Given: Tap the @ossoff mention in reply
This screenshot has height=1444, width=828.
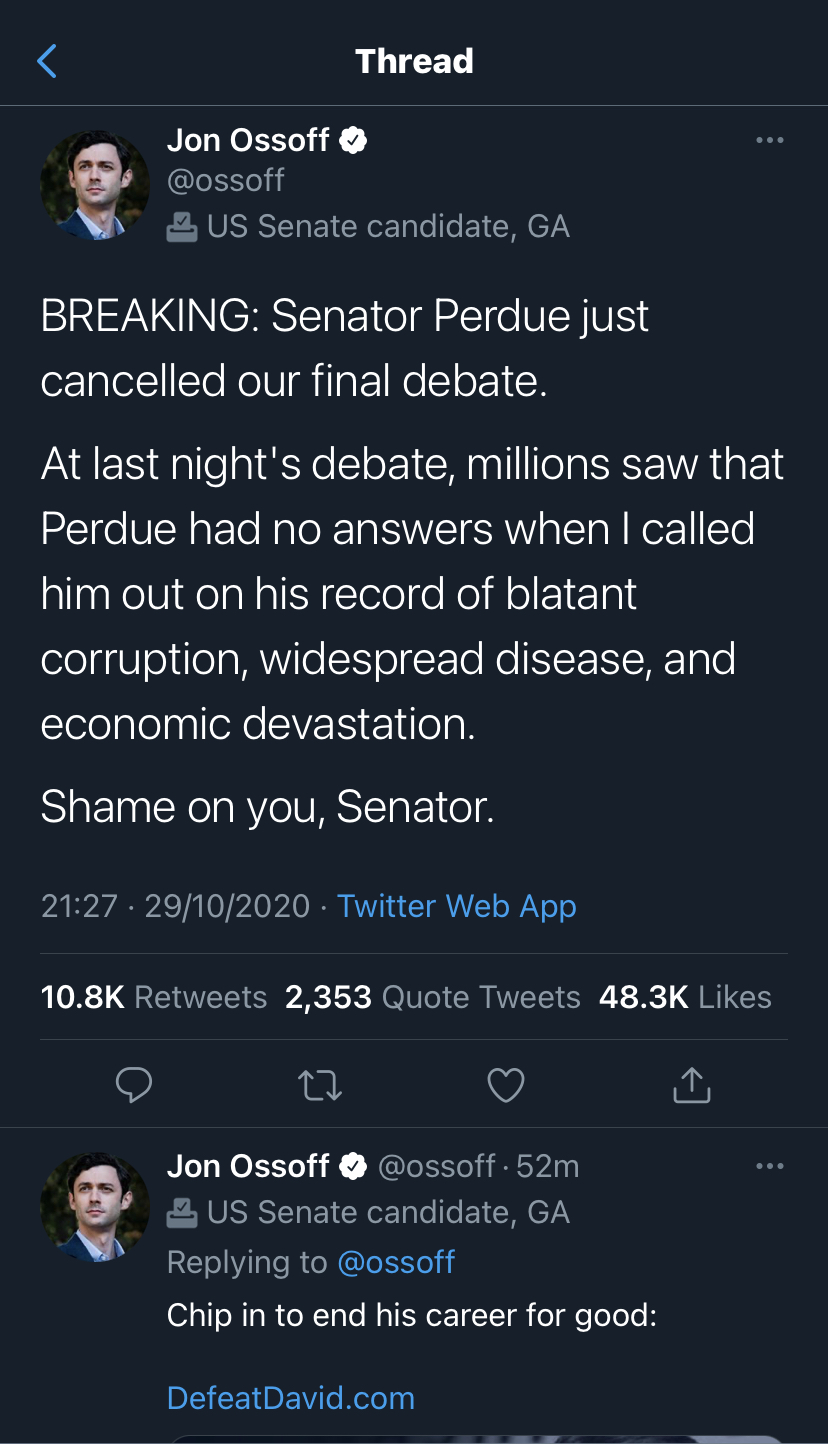Looking at the screenshot, I should click(396, 1263).
